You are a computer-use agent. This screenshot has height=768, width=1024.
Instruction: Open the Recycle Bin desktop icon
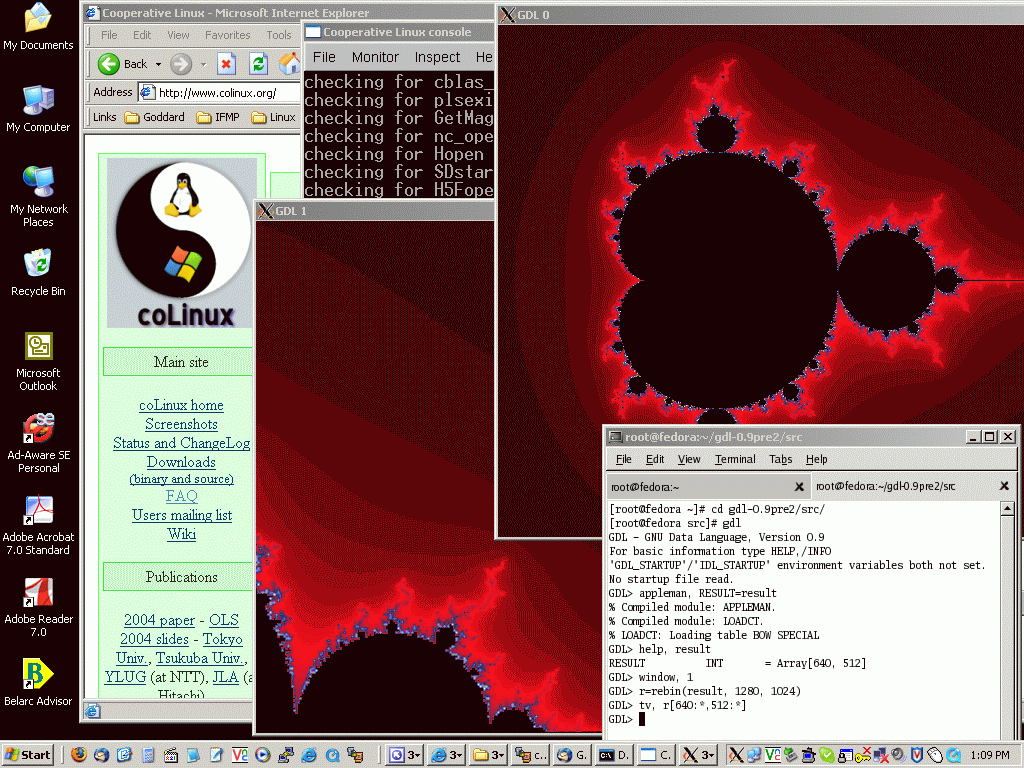click(38, 265)
